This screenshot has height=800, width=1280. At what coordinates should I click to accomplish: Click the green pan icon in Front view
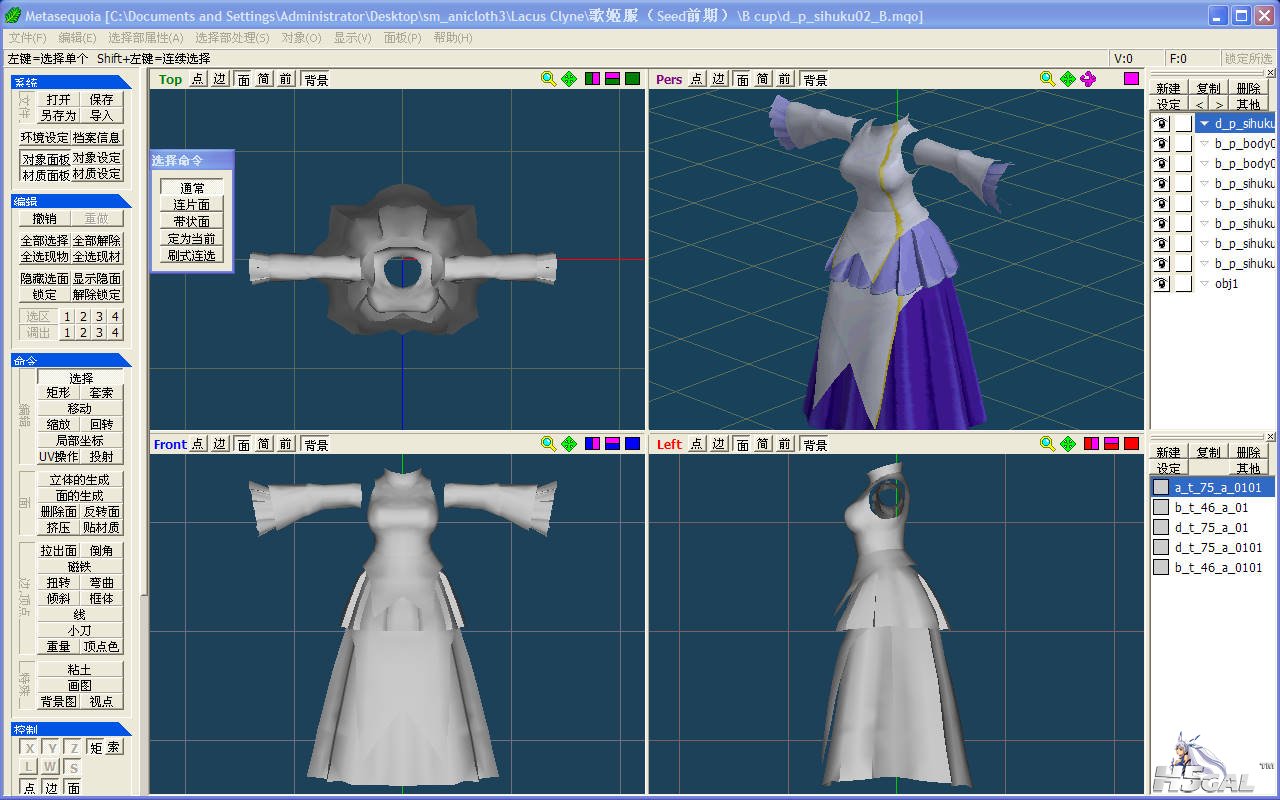tap(569, 444)
